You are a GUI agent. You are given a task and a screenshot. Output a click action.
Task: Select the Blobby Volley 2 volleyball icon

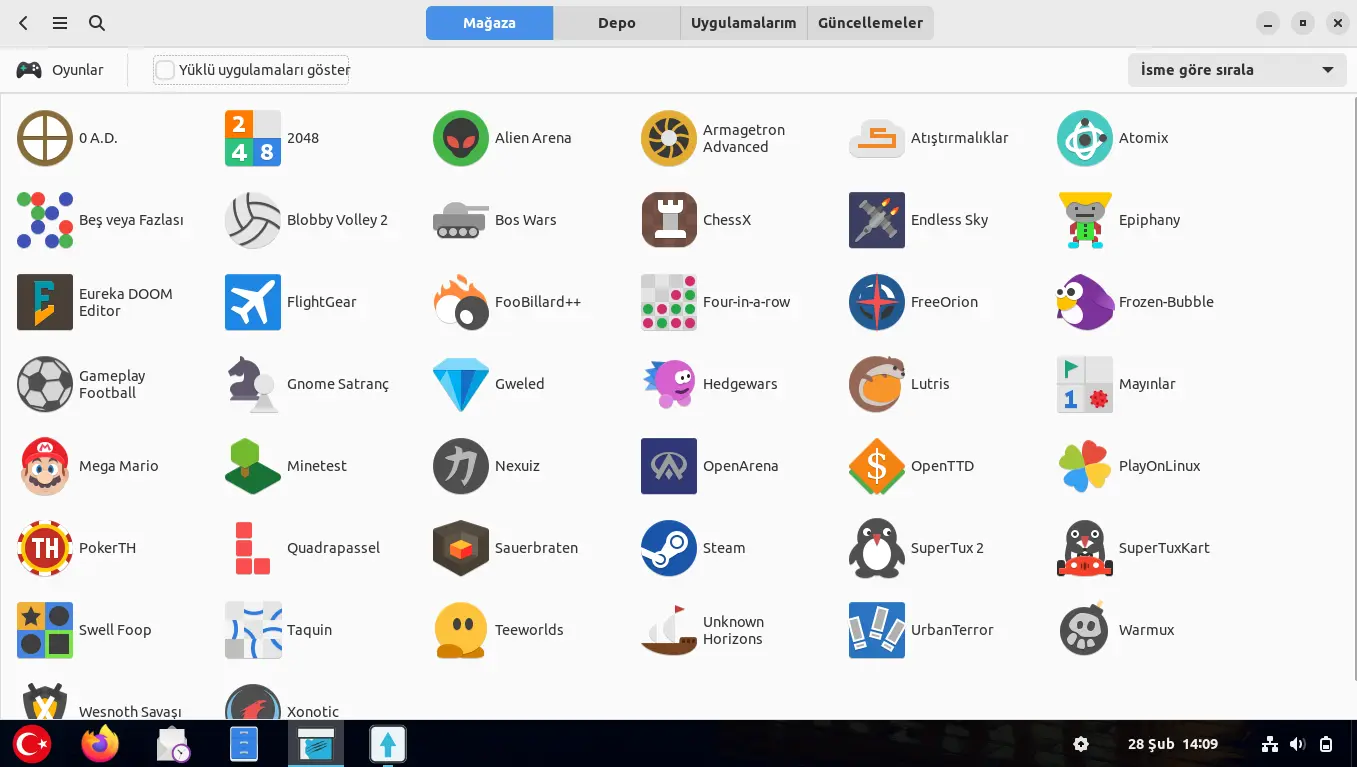point(253,220)
